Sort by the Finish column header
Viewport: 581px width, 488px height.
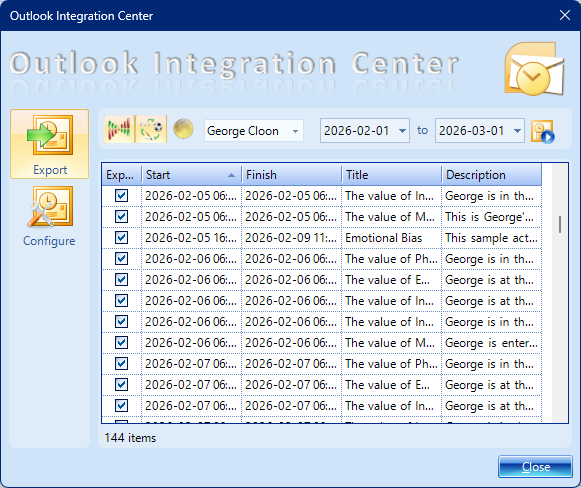[292, 175]
